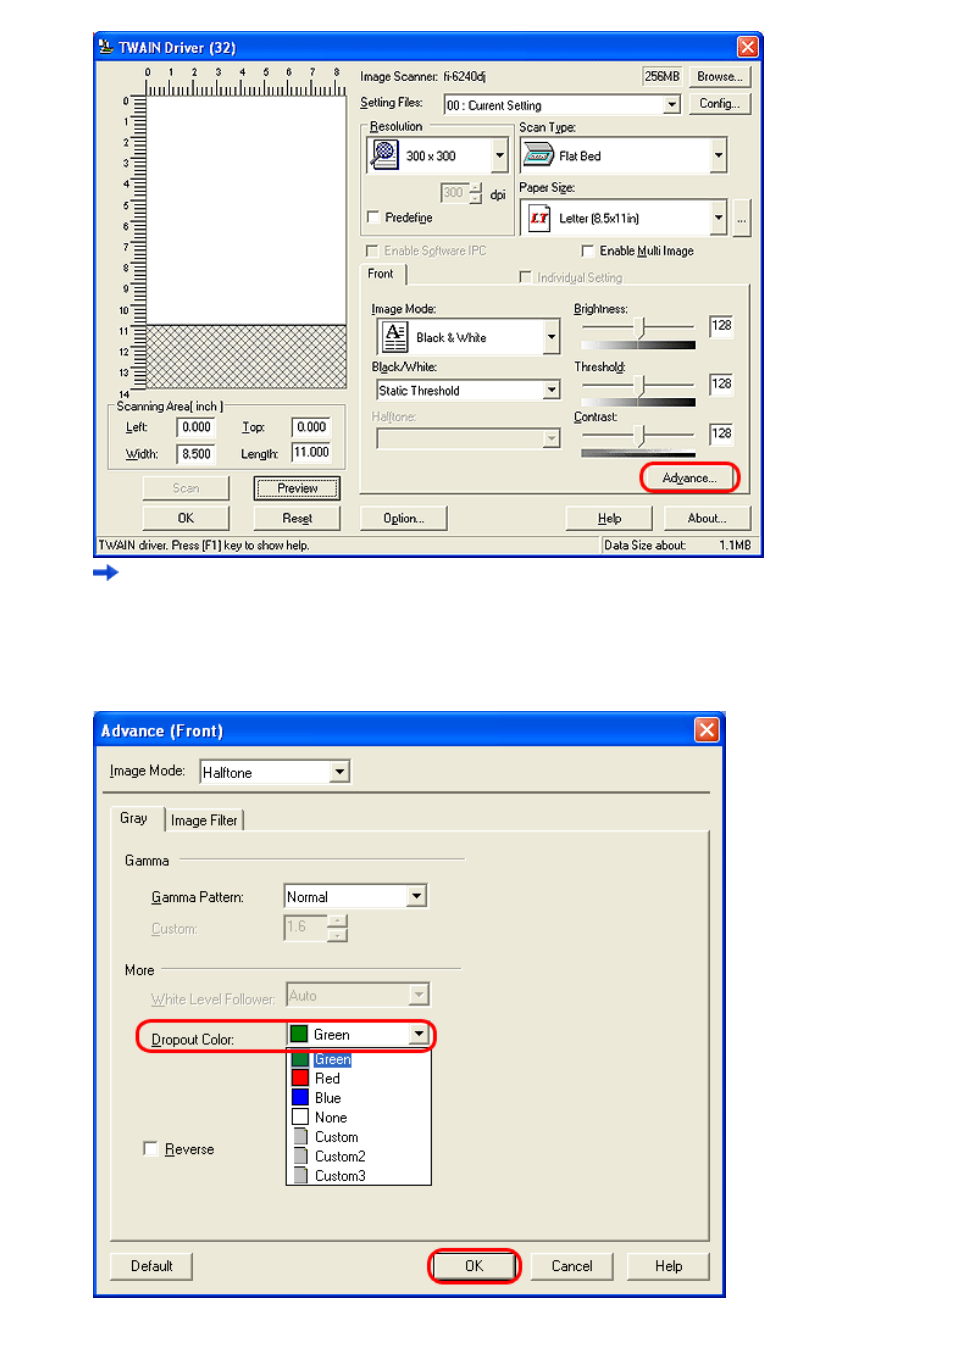
Task: Click the paper size custom "..." button
Action: click(x=741, y=217)
